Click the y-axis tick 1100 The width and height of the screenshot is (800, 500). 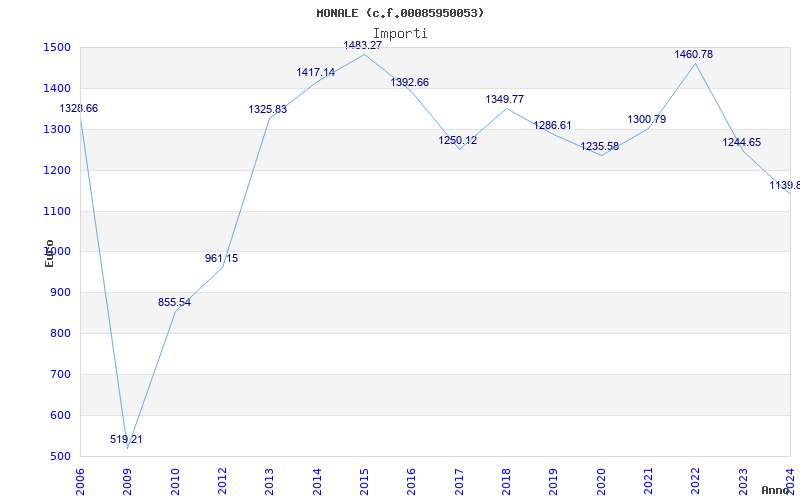pyautogui.click(x=55, y=211)
